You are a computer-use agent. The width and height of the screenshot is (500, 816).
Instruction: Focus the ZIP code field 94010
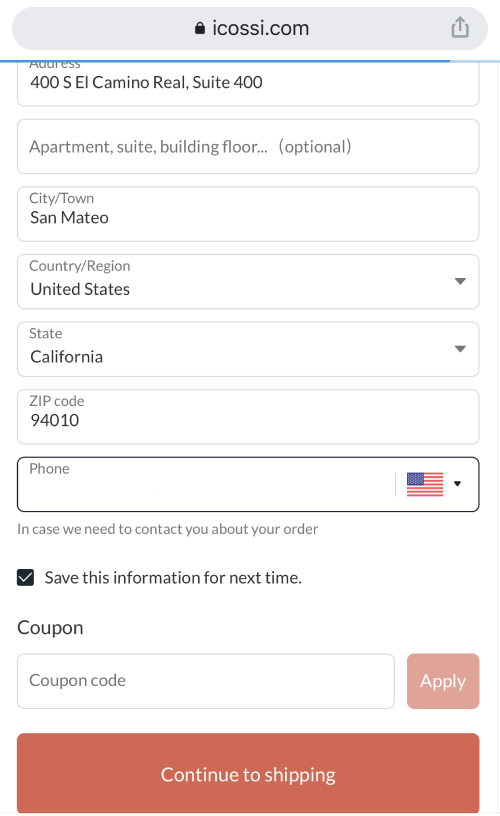pos(248,417)
